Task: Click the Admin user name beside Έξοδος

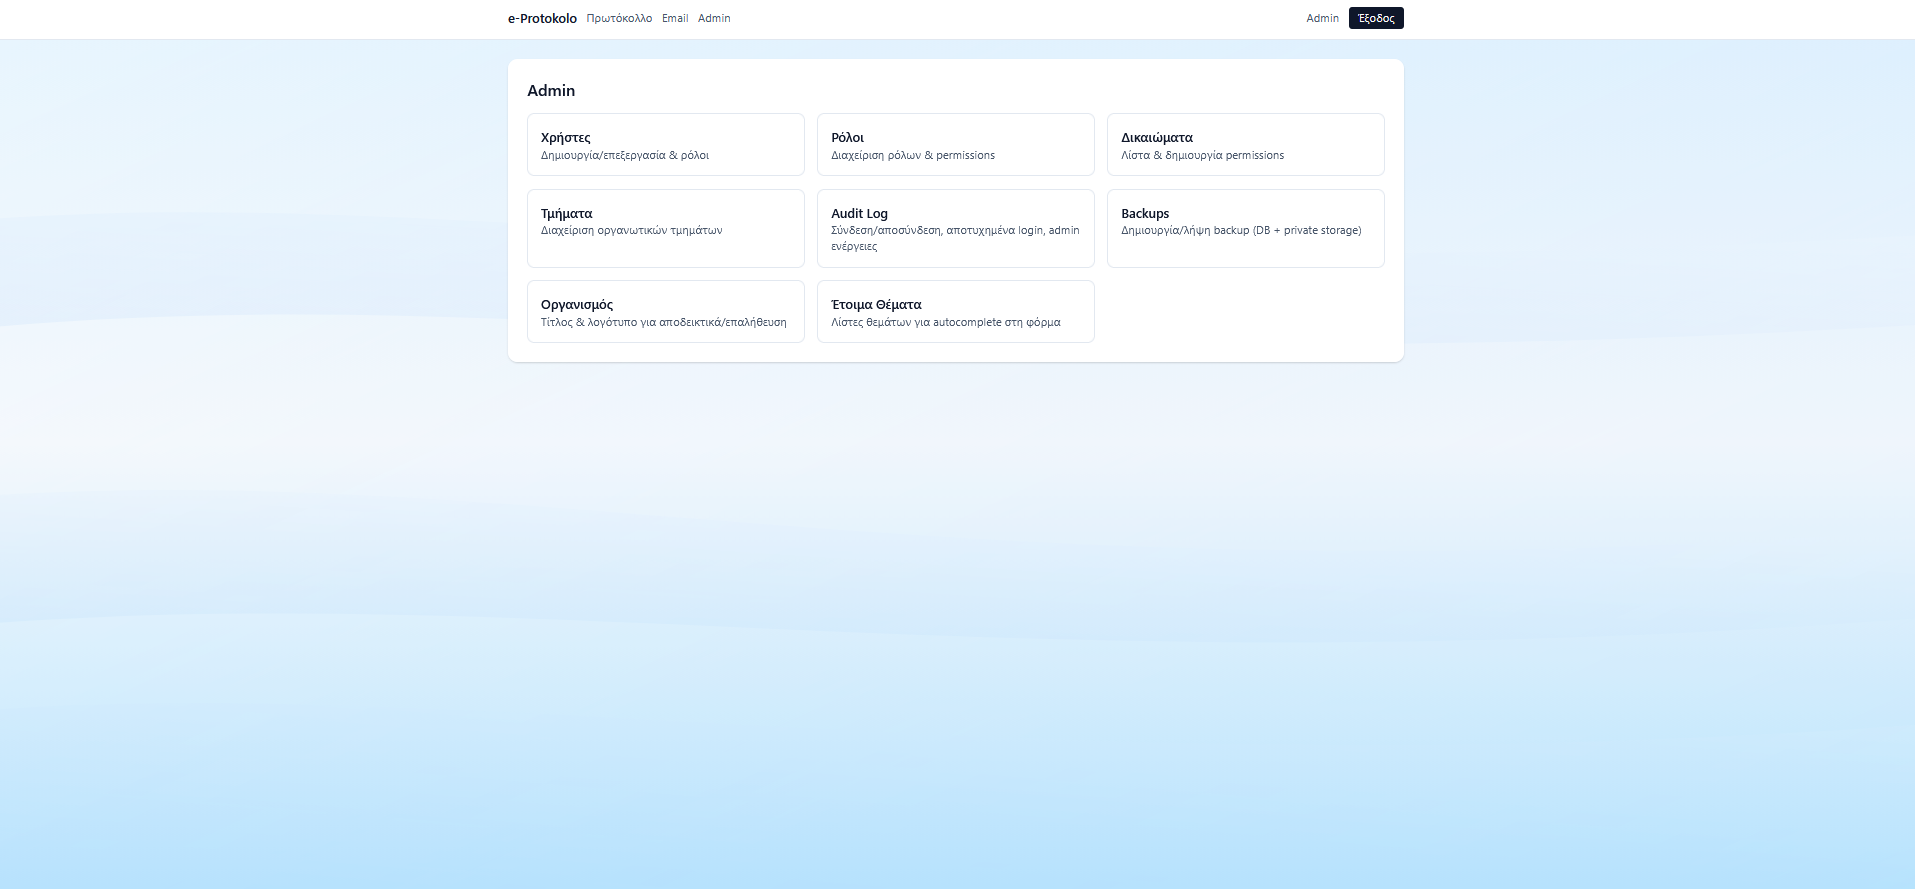Action: (1322, 18)
